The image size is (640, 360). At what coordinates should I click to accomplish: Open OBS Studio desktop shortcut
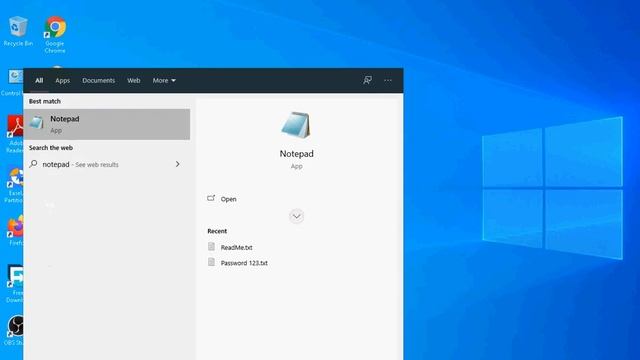click(x=15, y=330)
